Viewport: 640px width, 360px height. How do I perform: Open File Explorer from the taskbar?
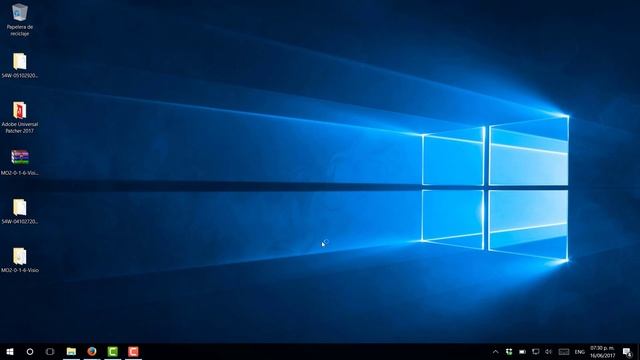coord(71,351)
